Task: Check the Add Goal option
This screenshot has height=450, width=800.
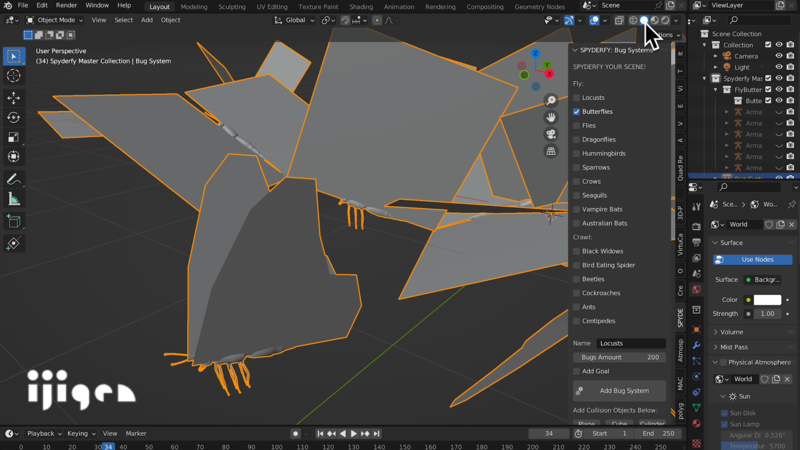Action: (x=577, y=371)
